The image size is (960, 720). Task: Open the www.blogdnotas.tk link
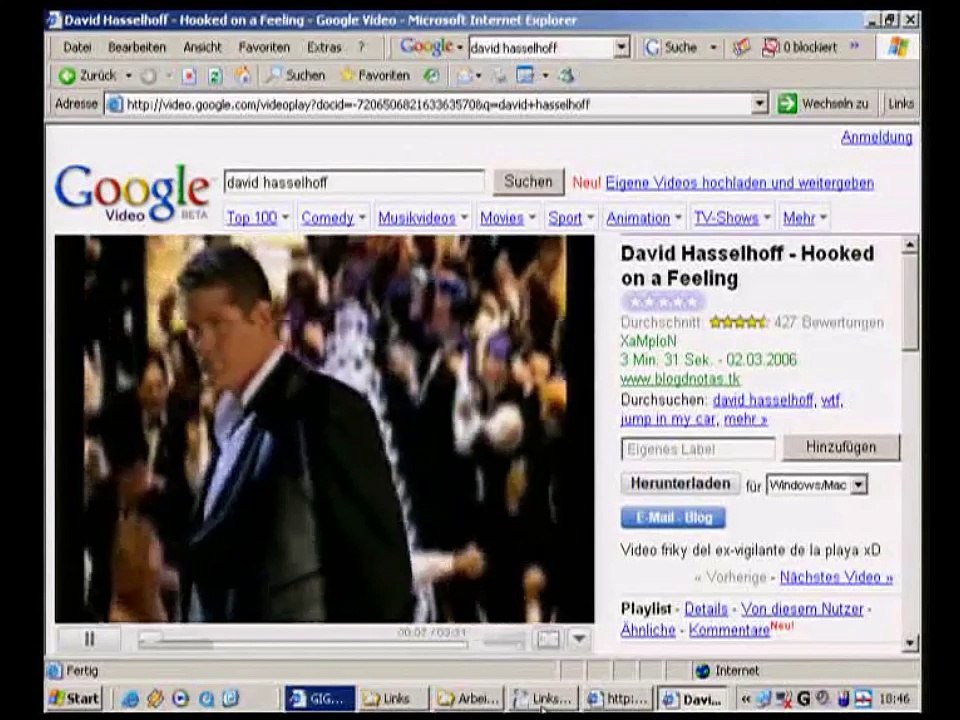[x=680, y=380]
